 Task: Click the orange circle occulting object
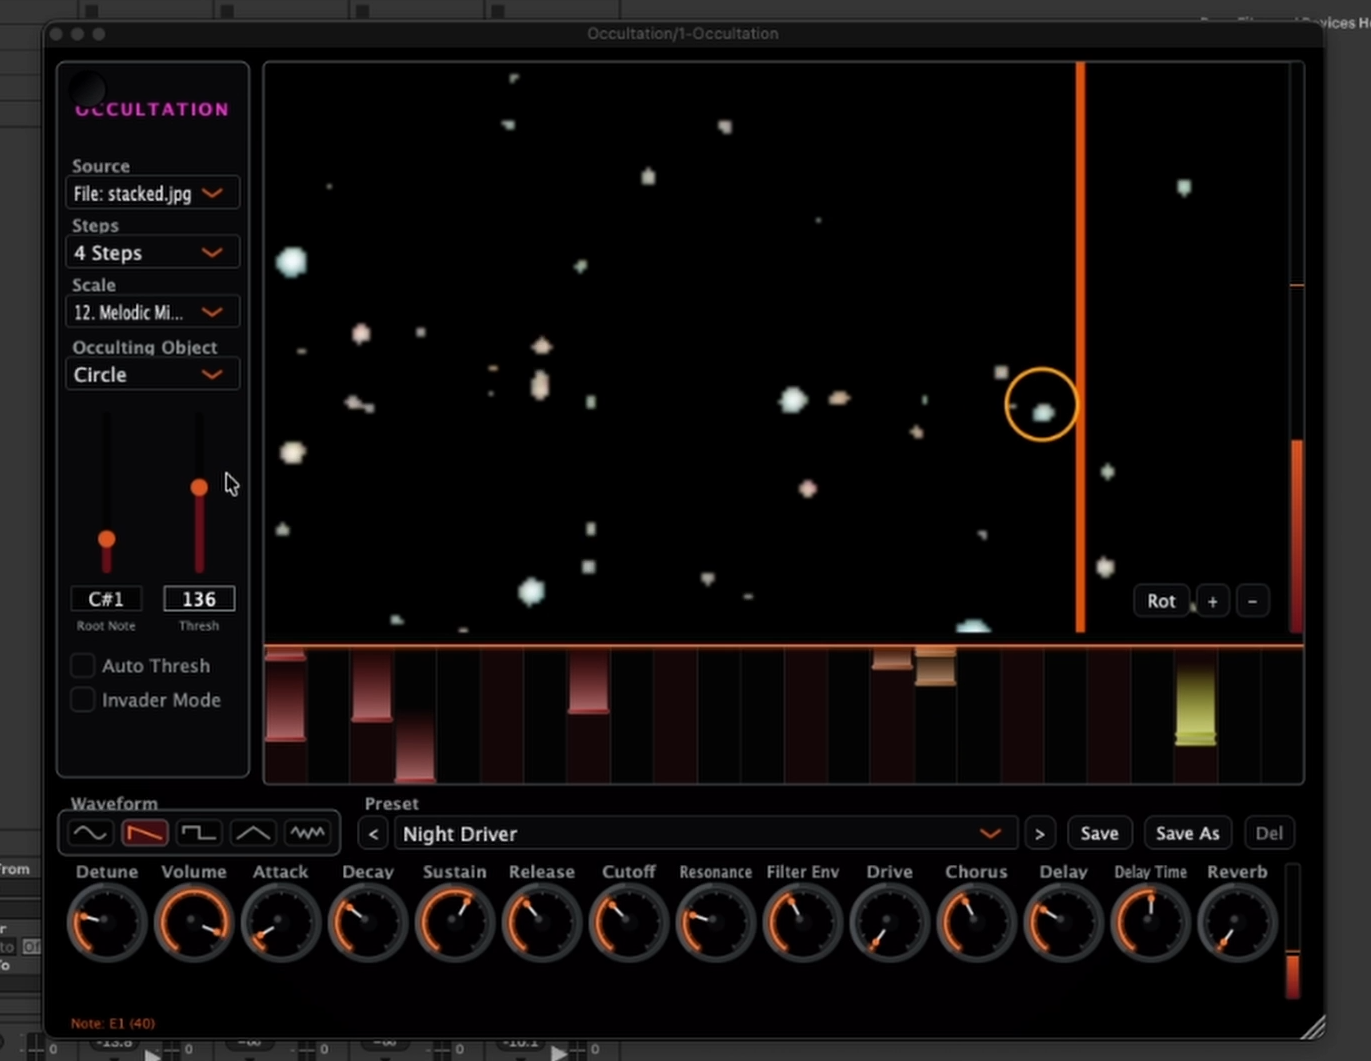(1042, 404)
